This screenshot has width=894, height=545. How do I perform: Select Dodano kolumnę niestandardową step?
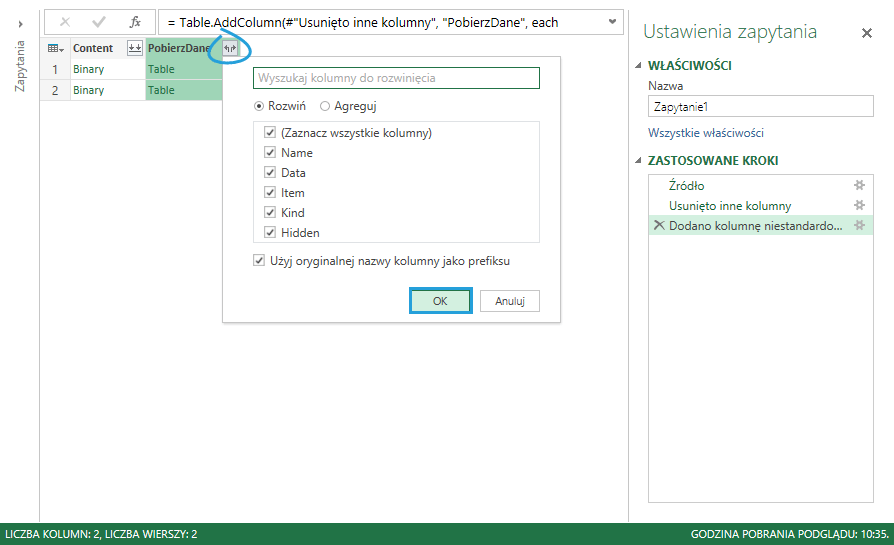coord(755,225)
